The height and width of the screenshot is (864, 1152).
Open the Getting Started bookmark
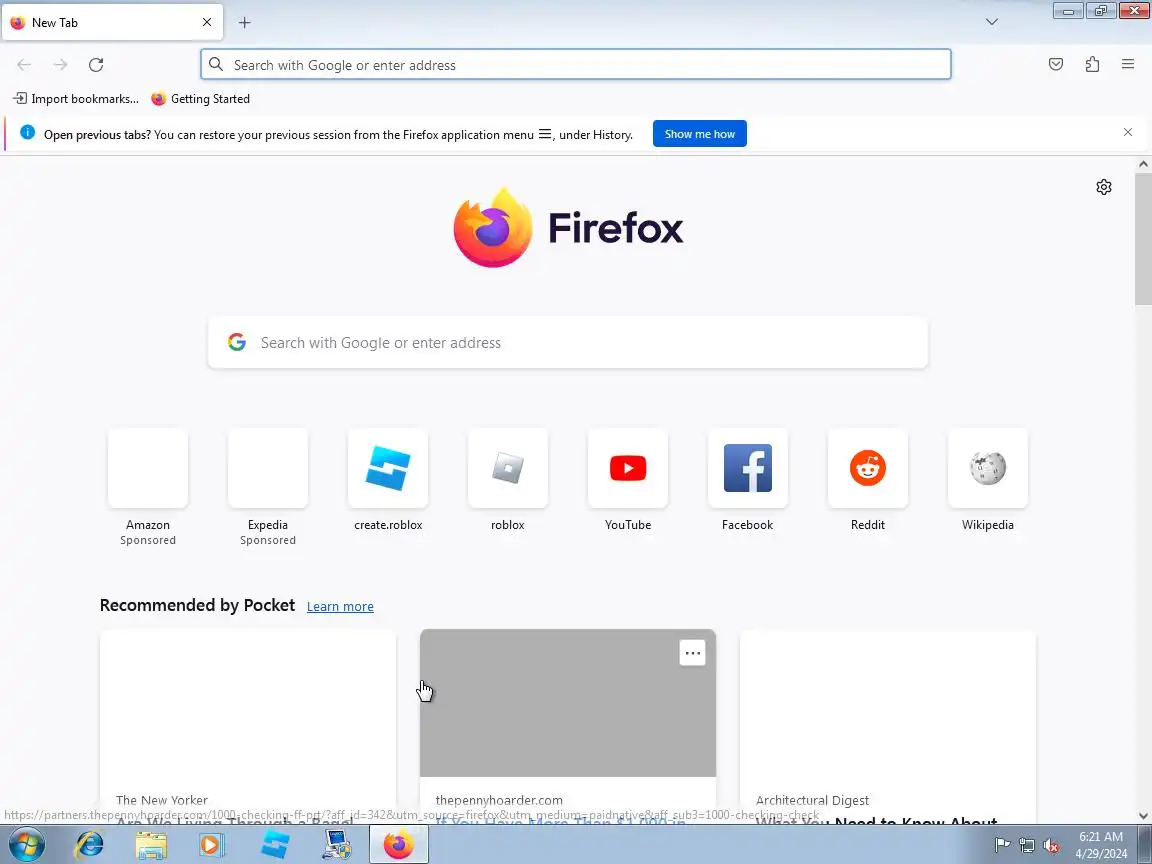(x=200, y=98)
